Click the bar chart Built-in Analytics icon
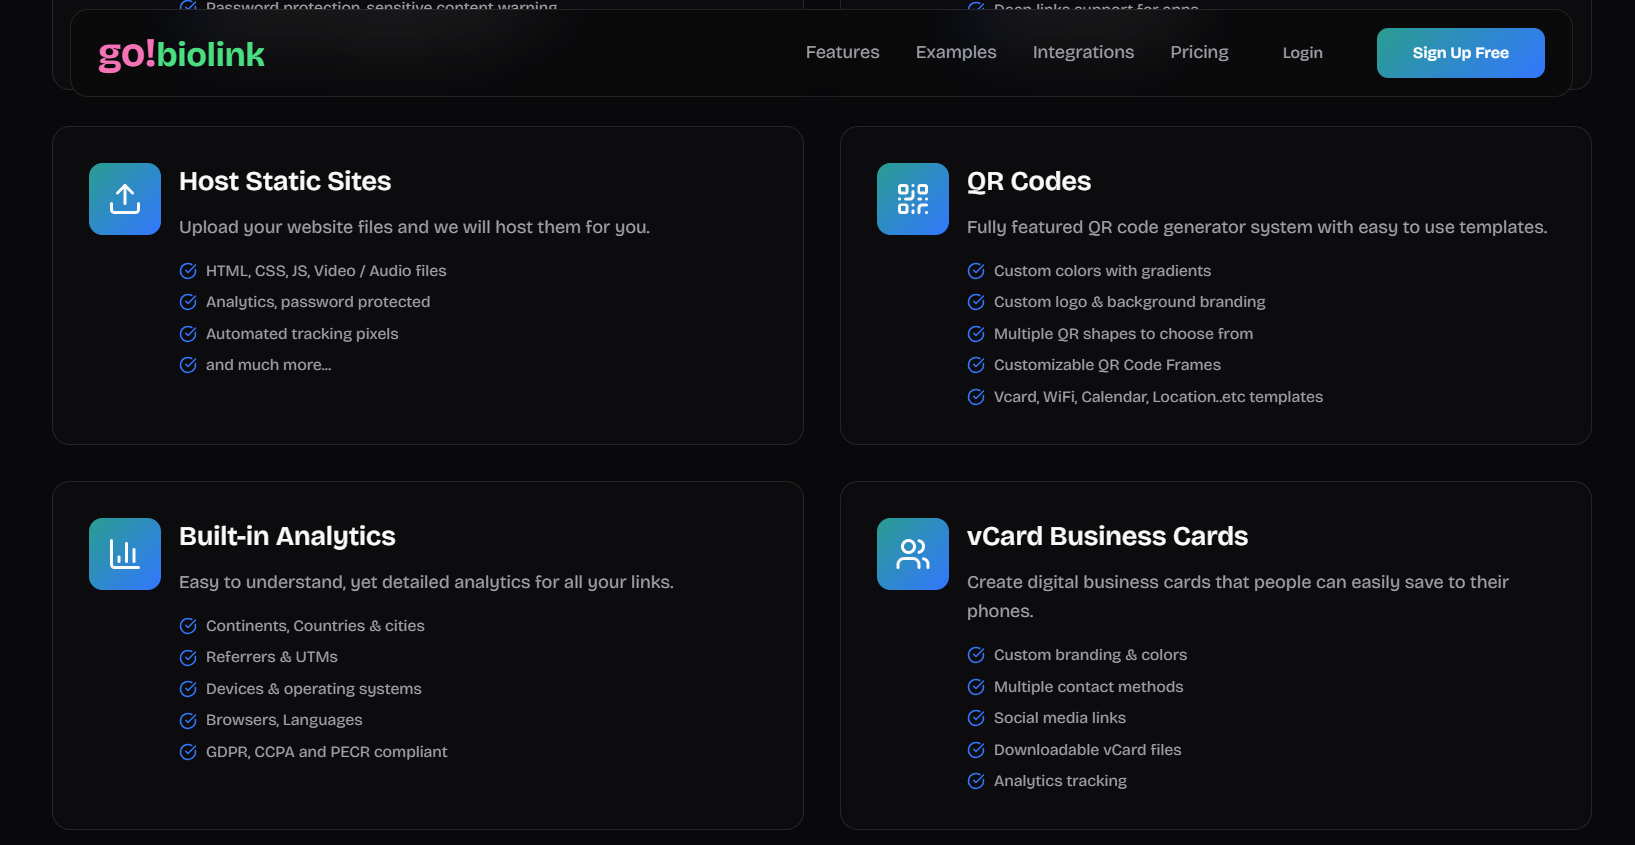1635x845 pixels. 125,554
